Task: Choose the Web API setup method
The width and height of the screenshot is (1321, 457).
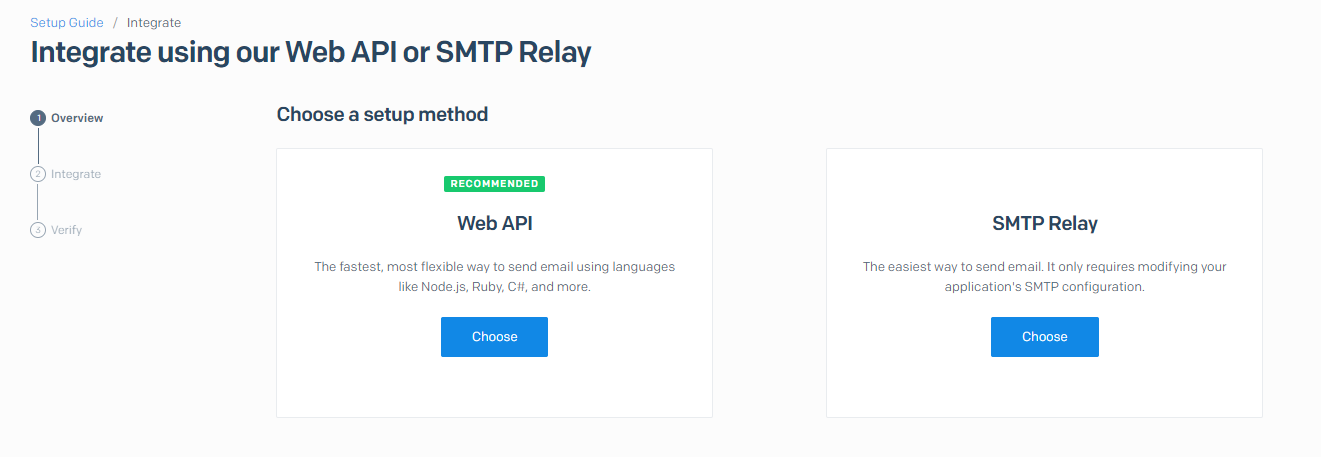Action: pyautogui.click(x=494, y=337)
